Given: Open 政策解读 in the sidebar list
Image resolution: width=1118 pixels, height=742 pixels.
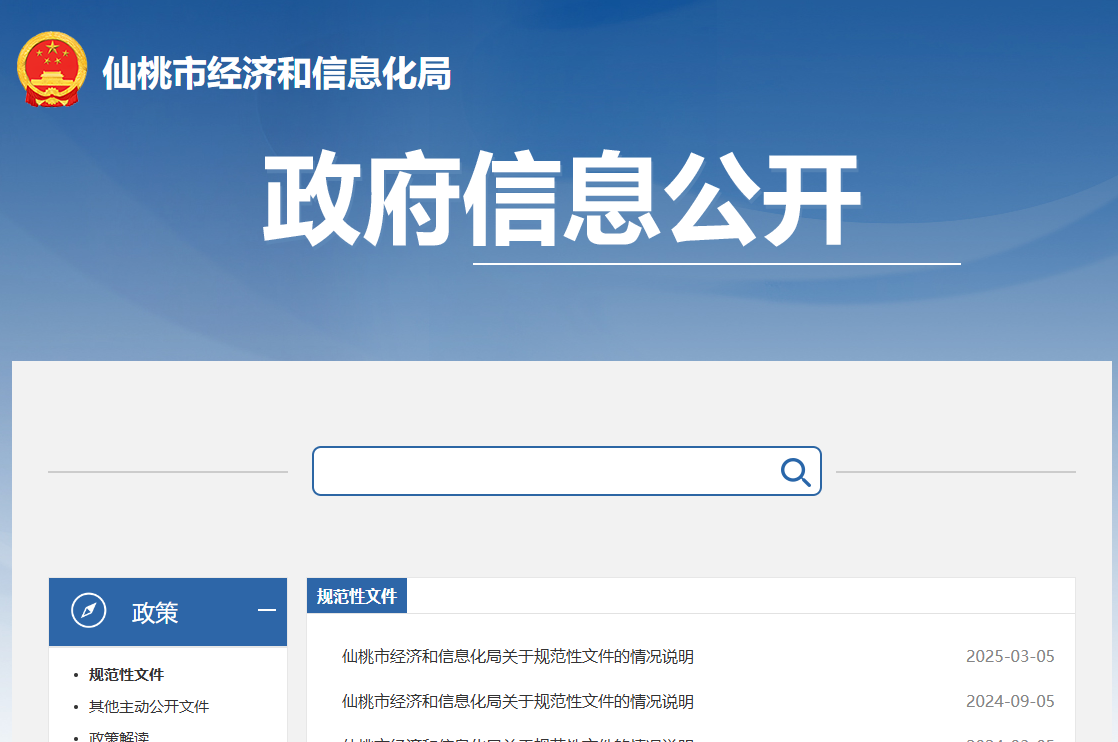Looking at the screenshot, I should pyautogui.click(x=119, y=736).
